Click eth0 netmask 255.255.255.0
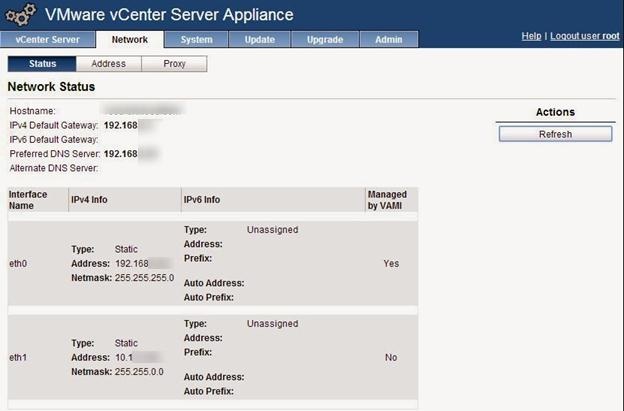624x411 pixels. [x=144, y=278]
